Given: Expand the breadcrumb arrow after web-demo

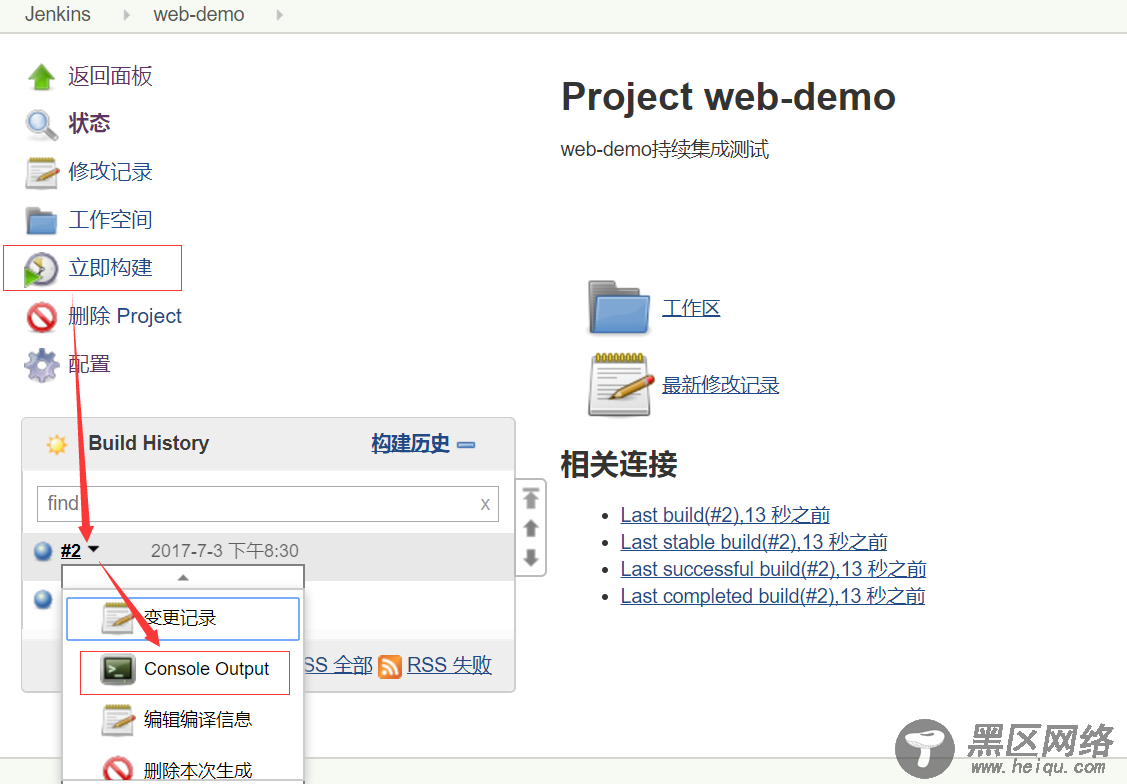Looking at the screenshot, I should tap(280, 14).
